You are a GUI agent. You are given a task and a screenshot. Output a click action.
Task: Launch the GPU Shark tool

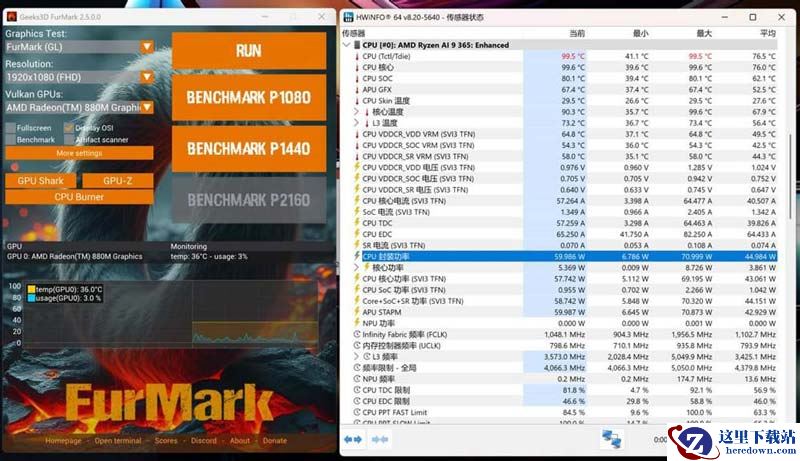tap(40, 181)
